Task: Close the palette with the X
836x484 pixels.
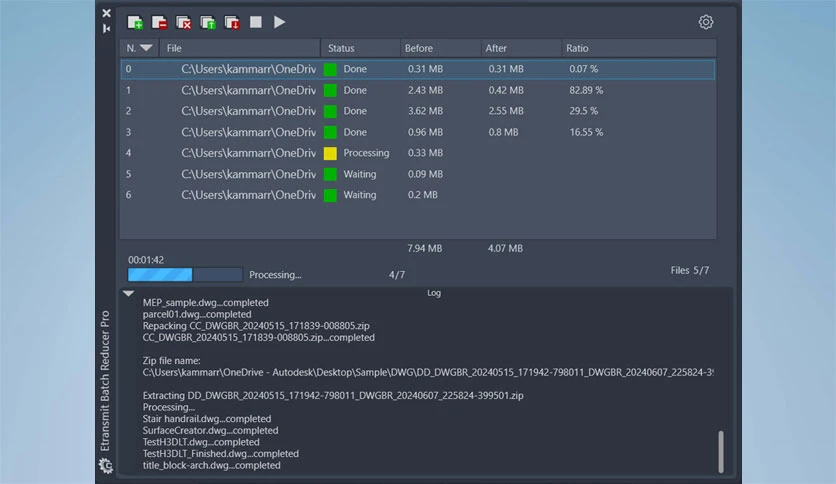Action: [x=107, y=13]
